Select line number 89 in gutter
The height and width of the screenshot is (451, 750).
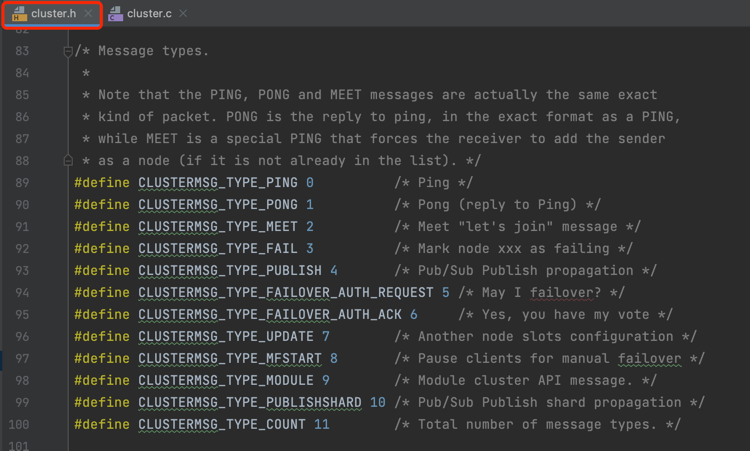[22, 183]
